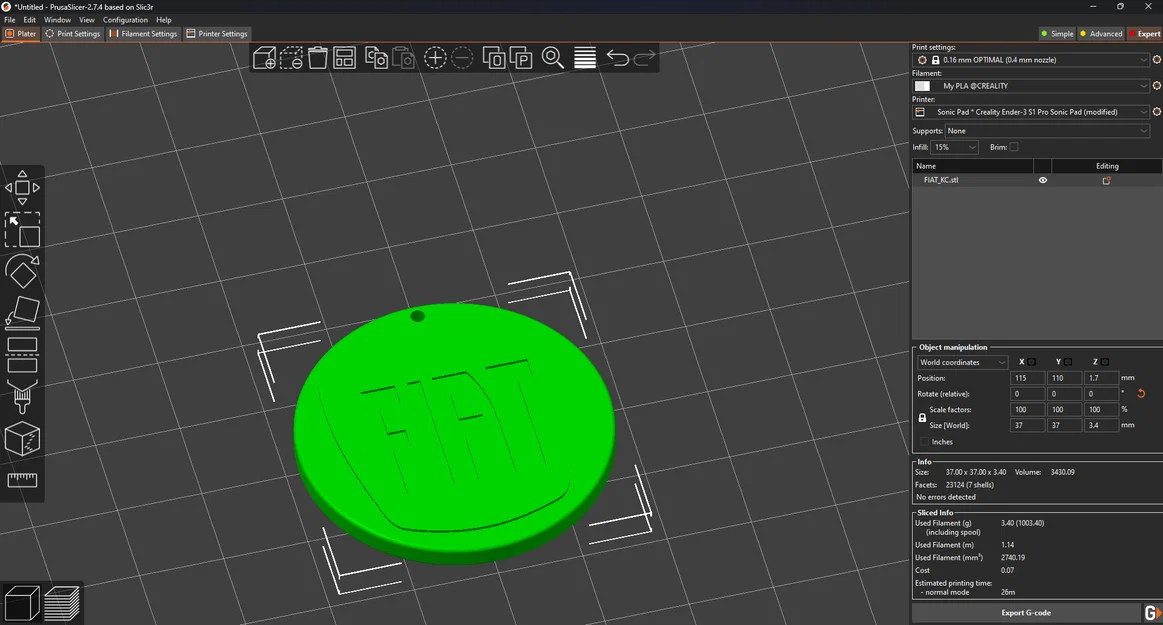Switch to 3D editor view cube
1163x625 pixels.
(x=22, y=603)
